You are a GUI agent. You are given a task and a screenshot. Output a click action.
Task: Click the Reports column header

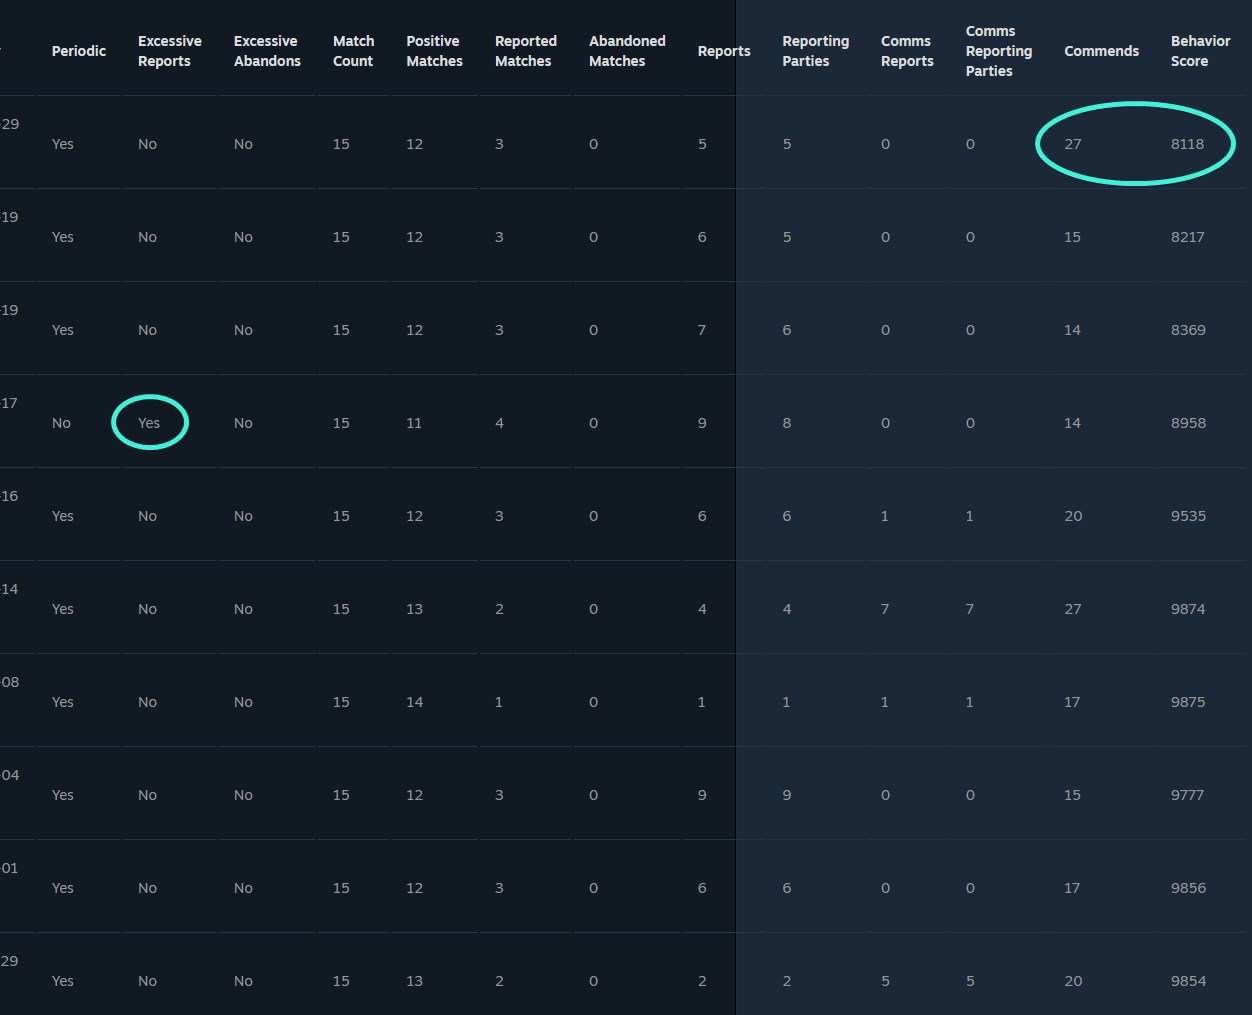point(724,51)
